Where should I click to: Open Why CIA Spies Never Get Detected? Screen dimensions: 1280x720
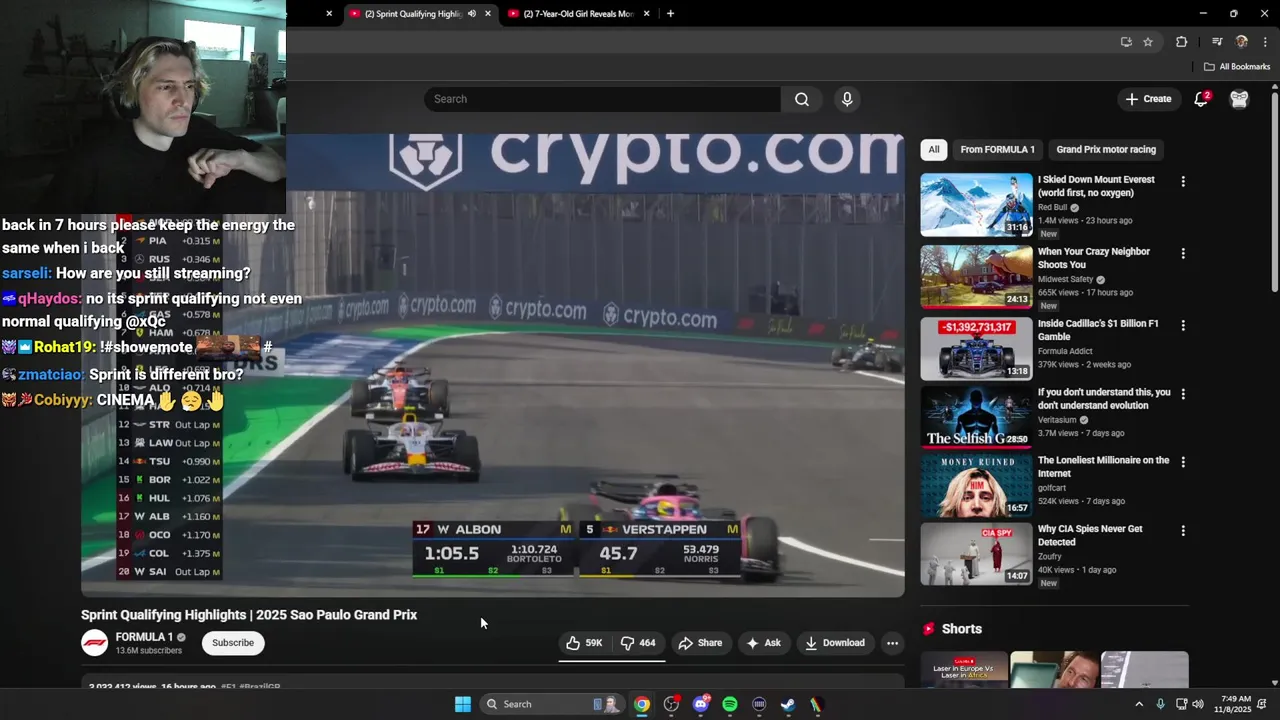(x=1090, y=535)
